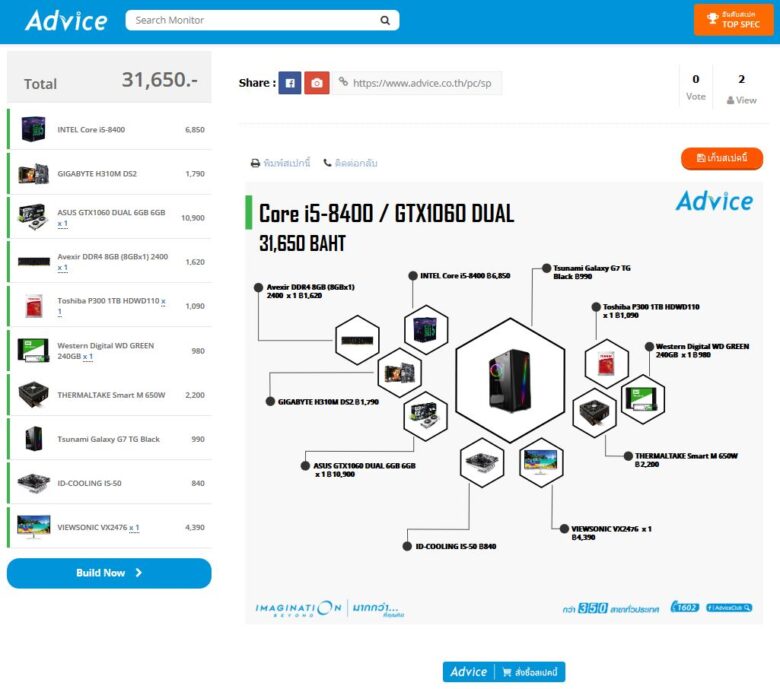This screenshot has height=689, width=780.
Task: Change quantity of Toshiba P300 1TB
Action: pyautogui.click(x=59, y=312)
